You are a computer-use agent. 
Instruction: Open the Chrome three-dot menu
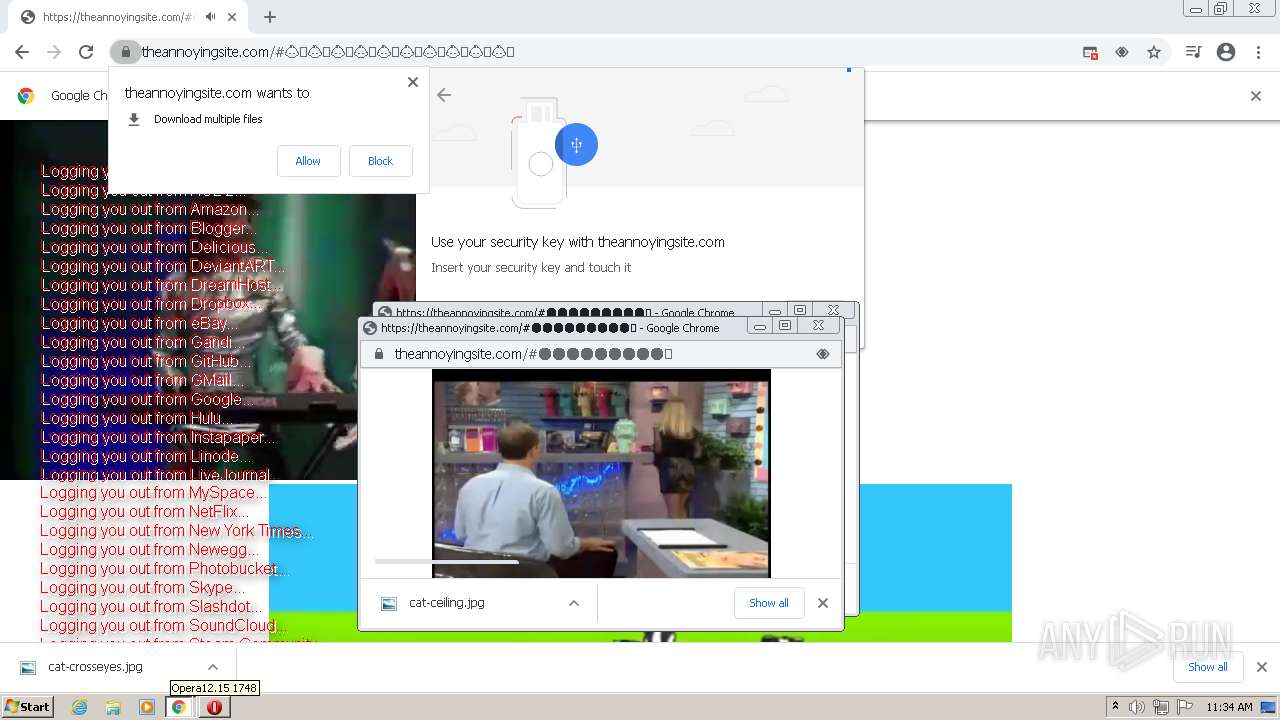coord(1258,52)
